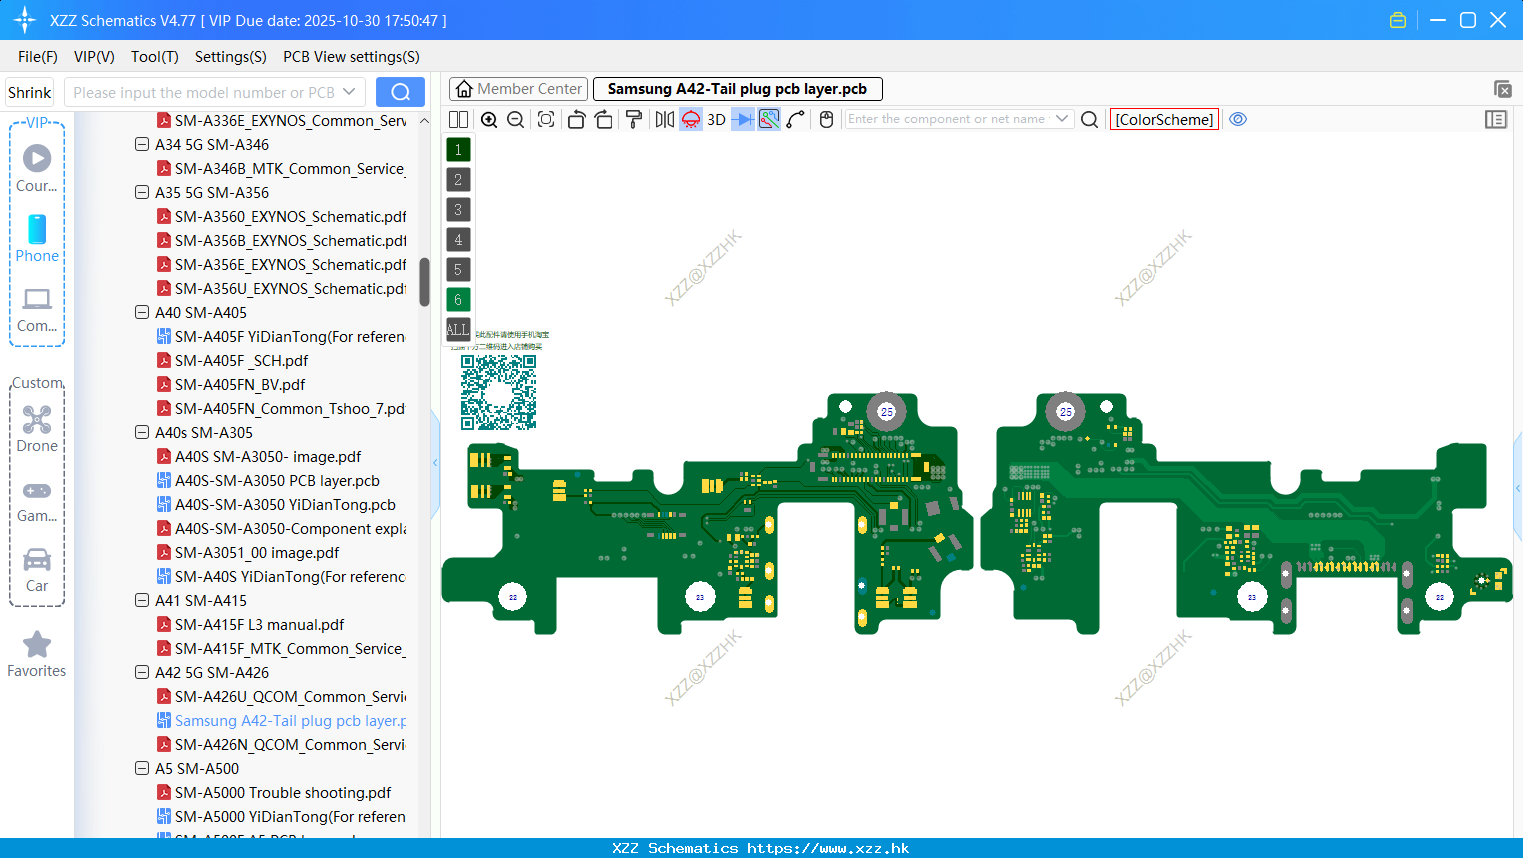Show PCB layer 6

(458, 300)
